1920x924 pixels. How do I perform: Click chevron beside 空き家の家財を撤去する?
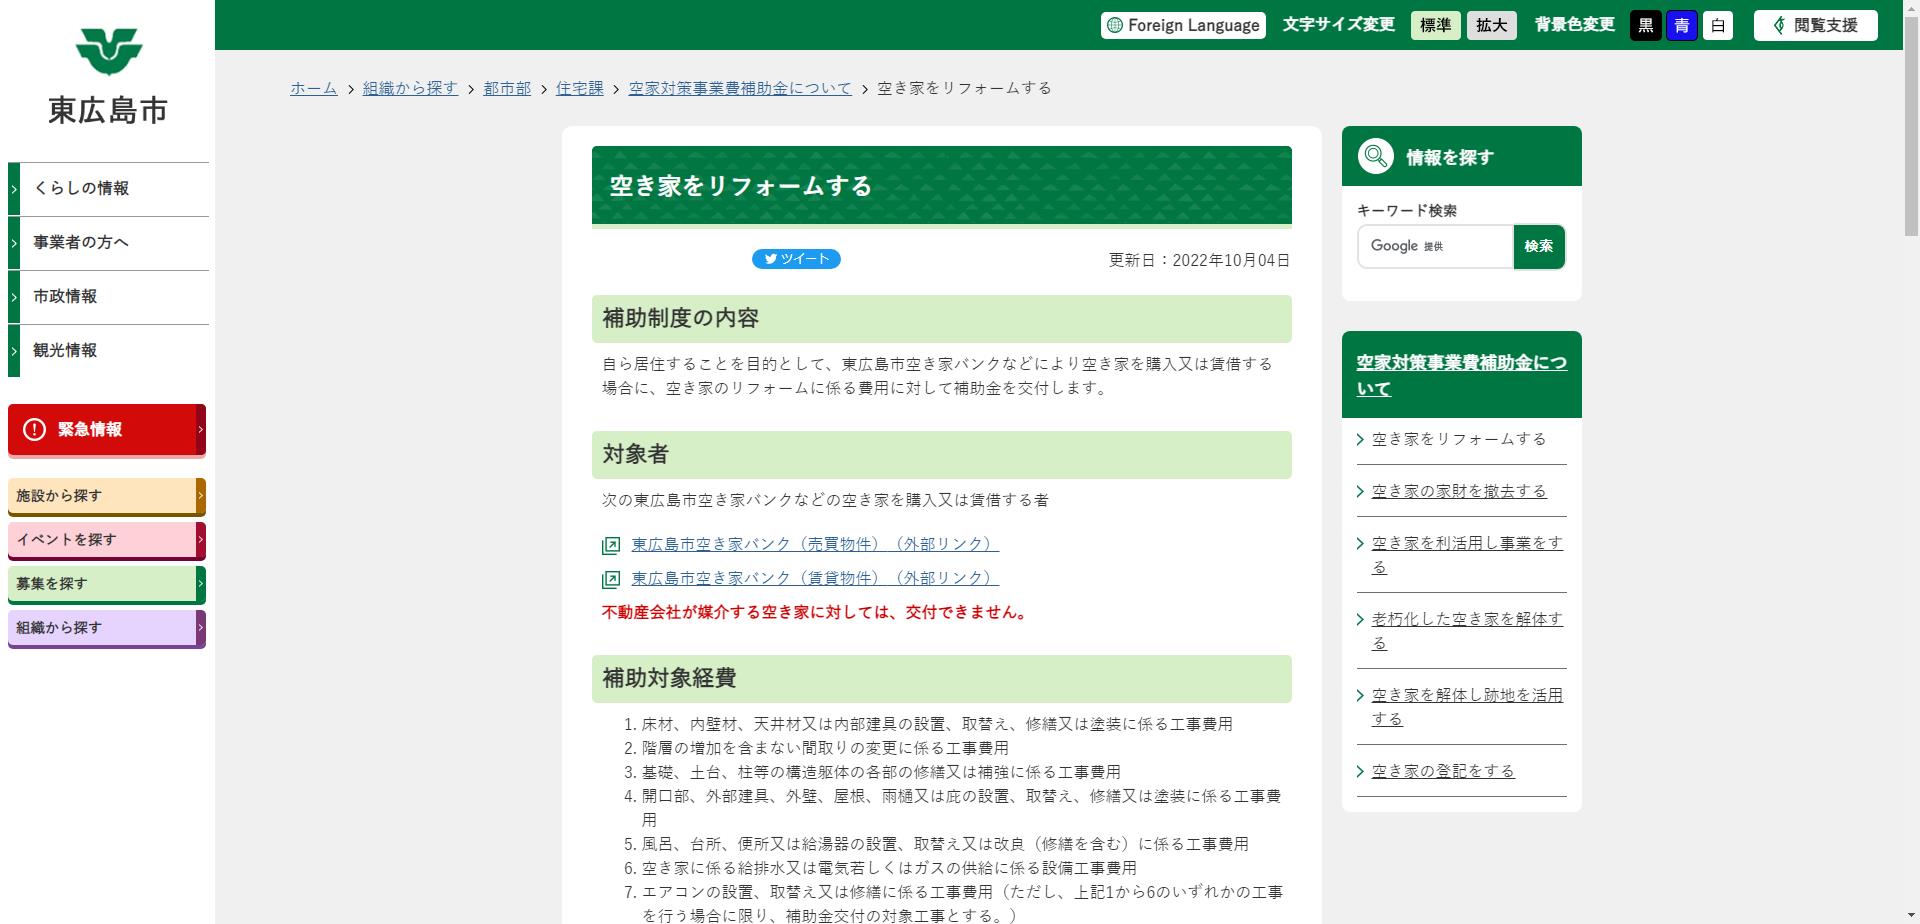tap(1361, 491)
